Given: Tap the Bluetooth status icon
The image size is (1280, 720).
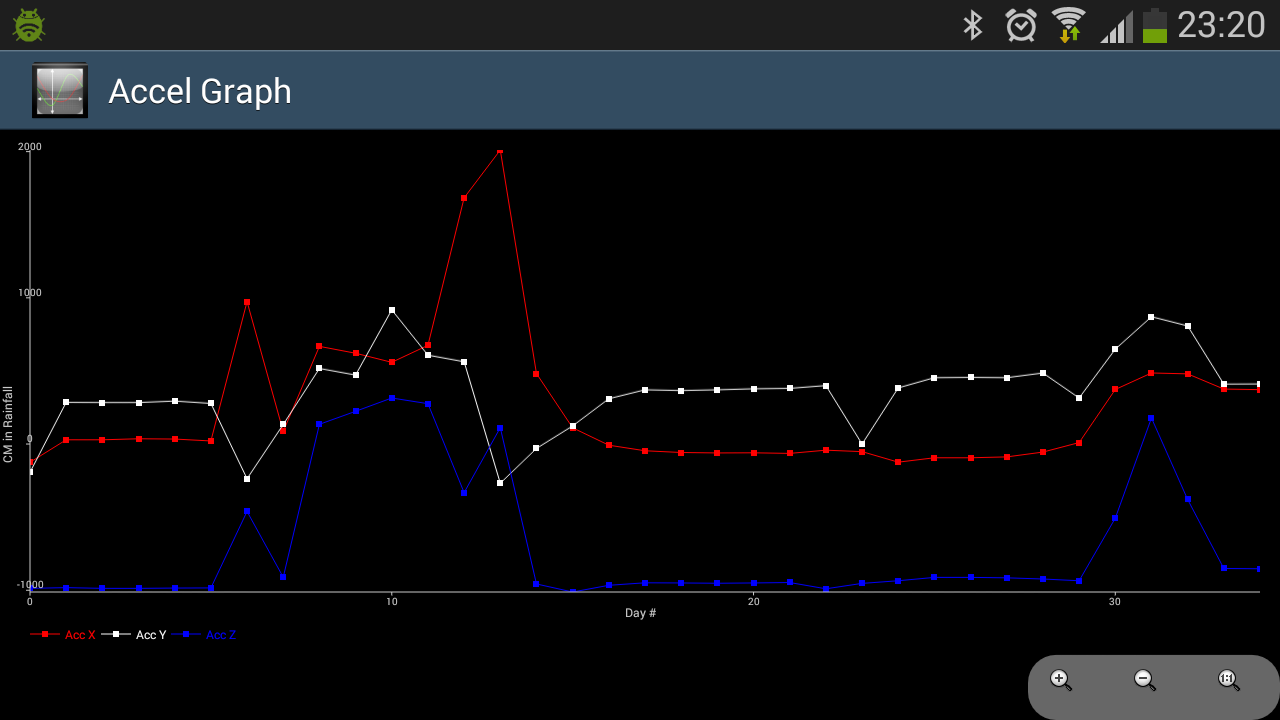Looking at the screenshot, I should (972, 25).
